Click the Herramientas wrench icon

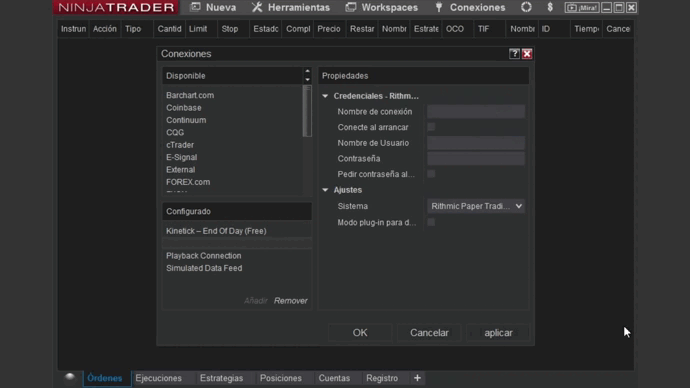[x=257, y=7]
